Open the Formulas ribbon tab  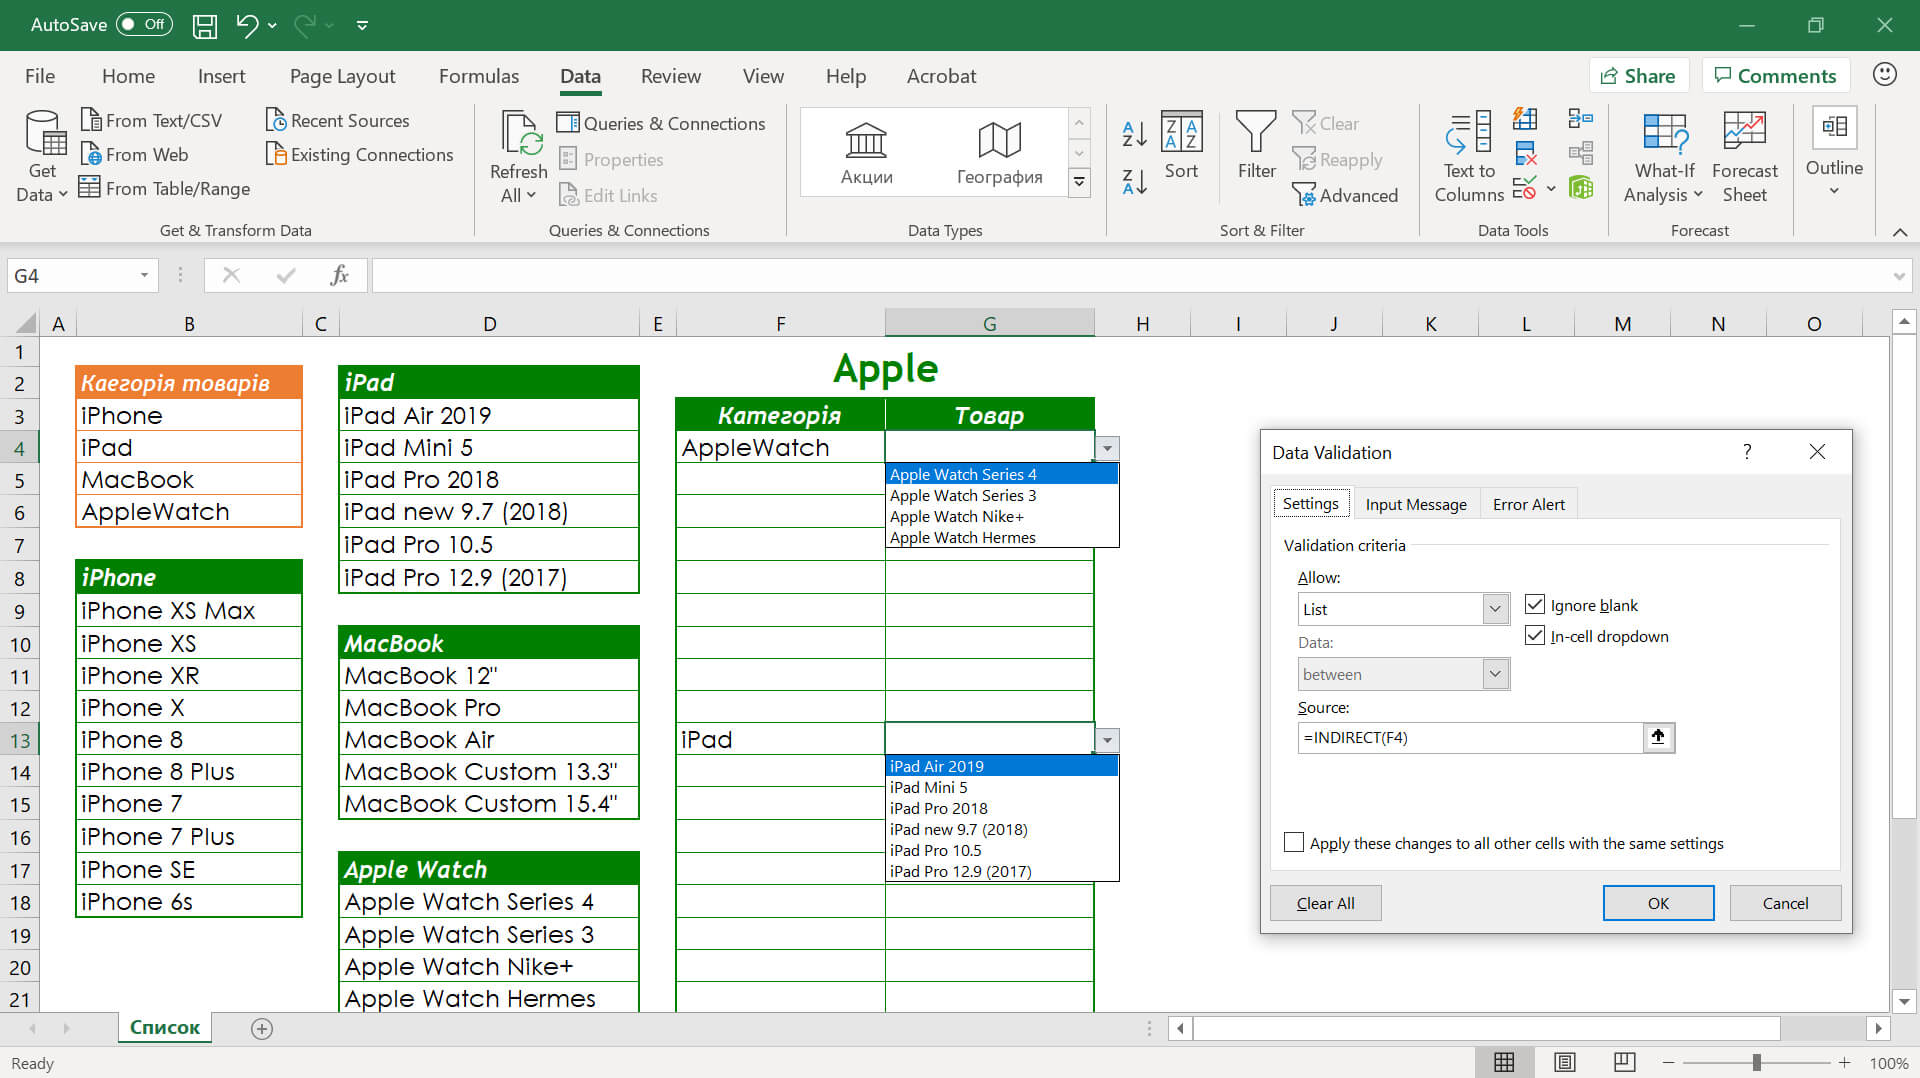click(478, 76)
